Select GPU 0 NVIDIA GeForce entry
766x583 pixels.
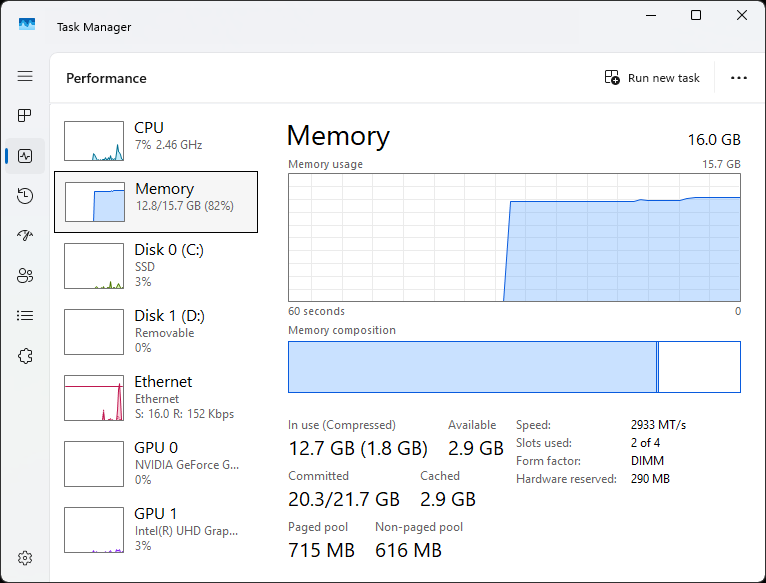point(156,464)
